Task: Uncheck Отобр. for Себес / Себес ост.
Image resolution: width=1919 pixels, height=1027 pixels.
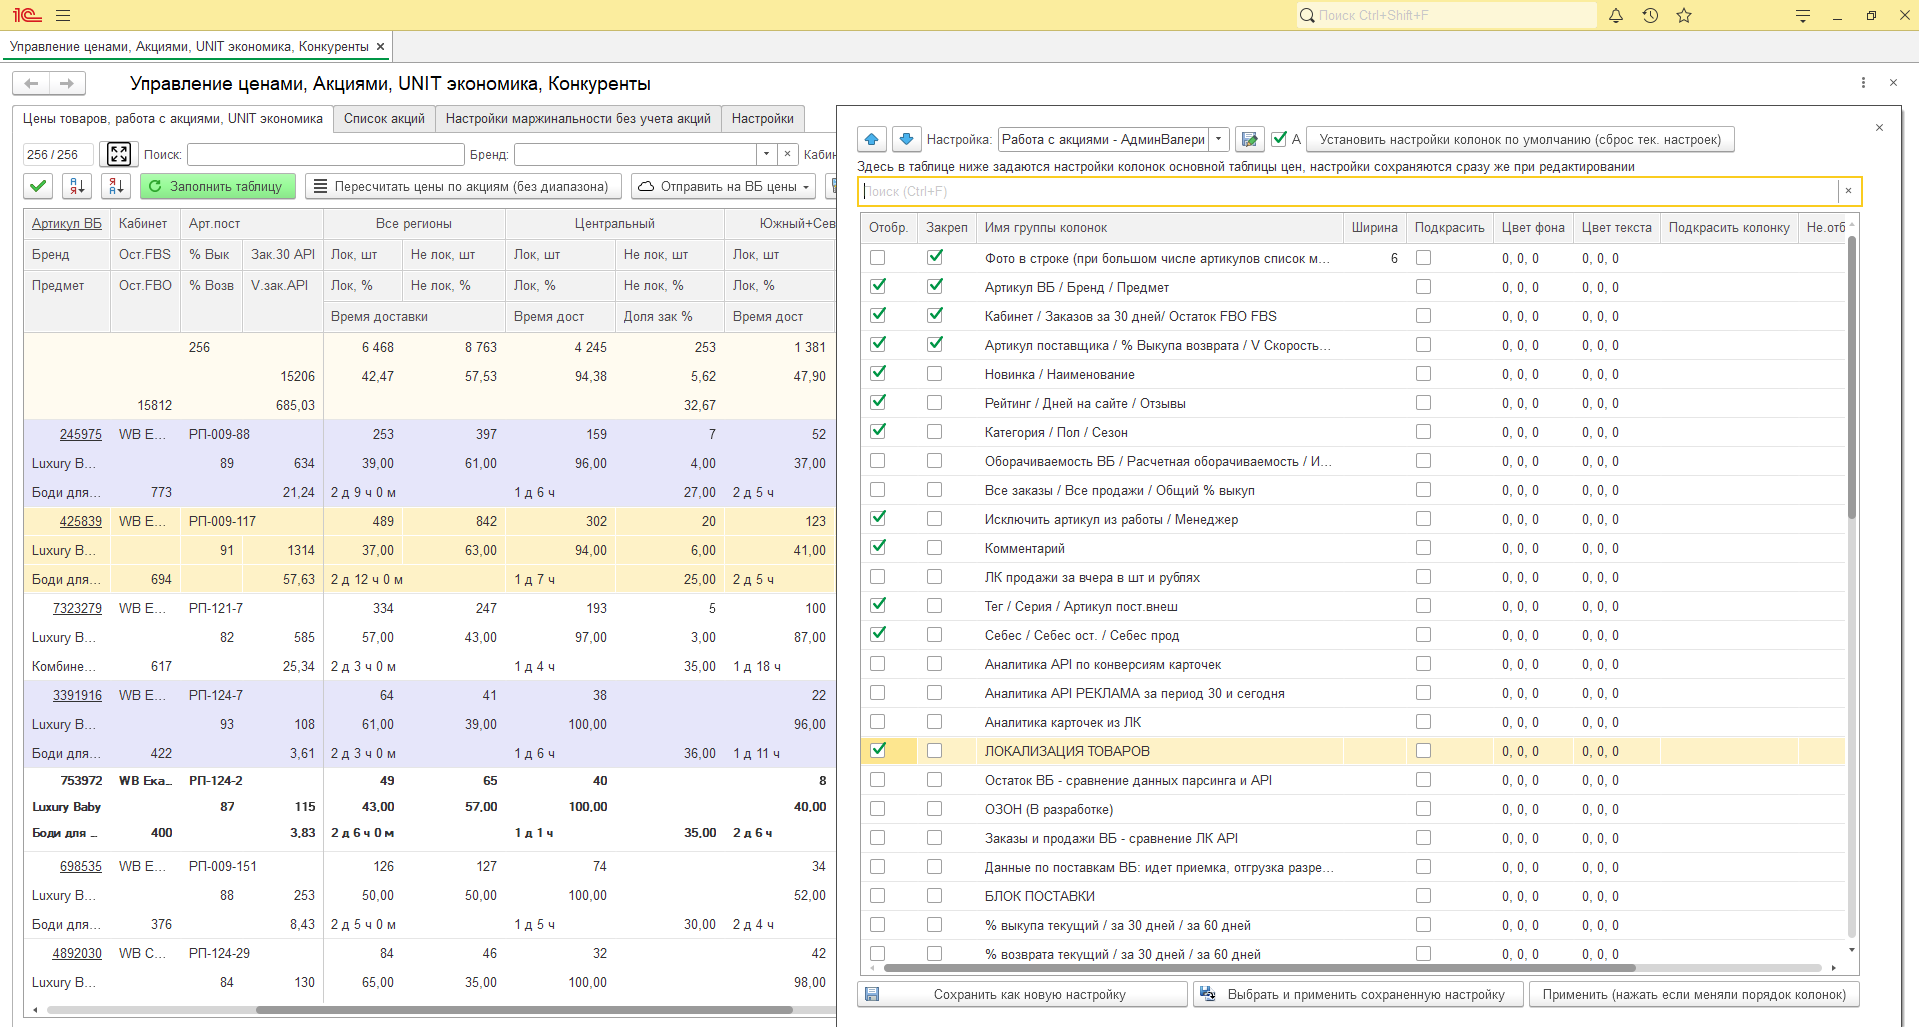Action: pyautogui.click(x=878, y=635)
